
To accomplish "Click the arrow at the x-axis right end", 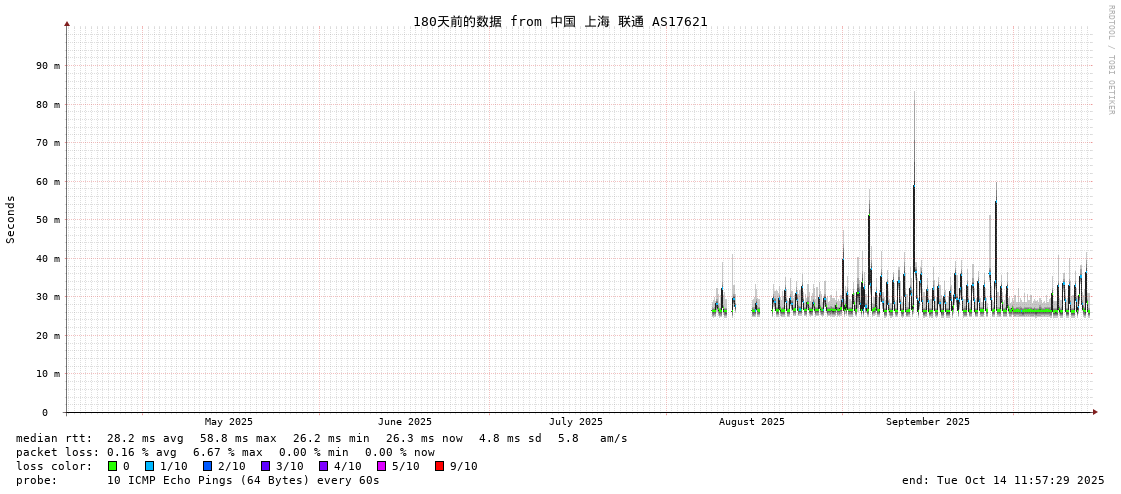I will point(1095,412).
